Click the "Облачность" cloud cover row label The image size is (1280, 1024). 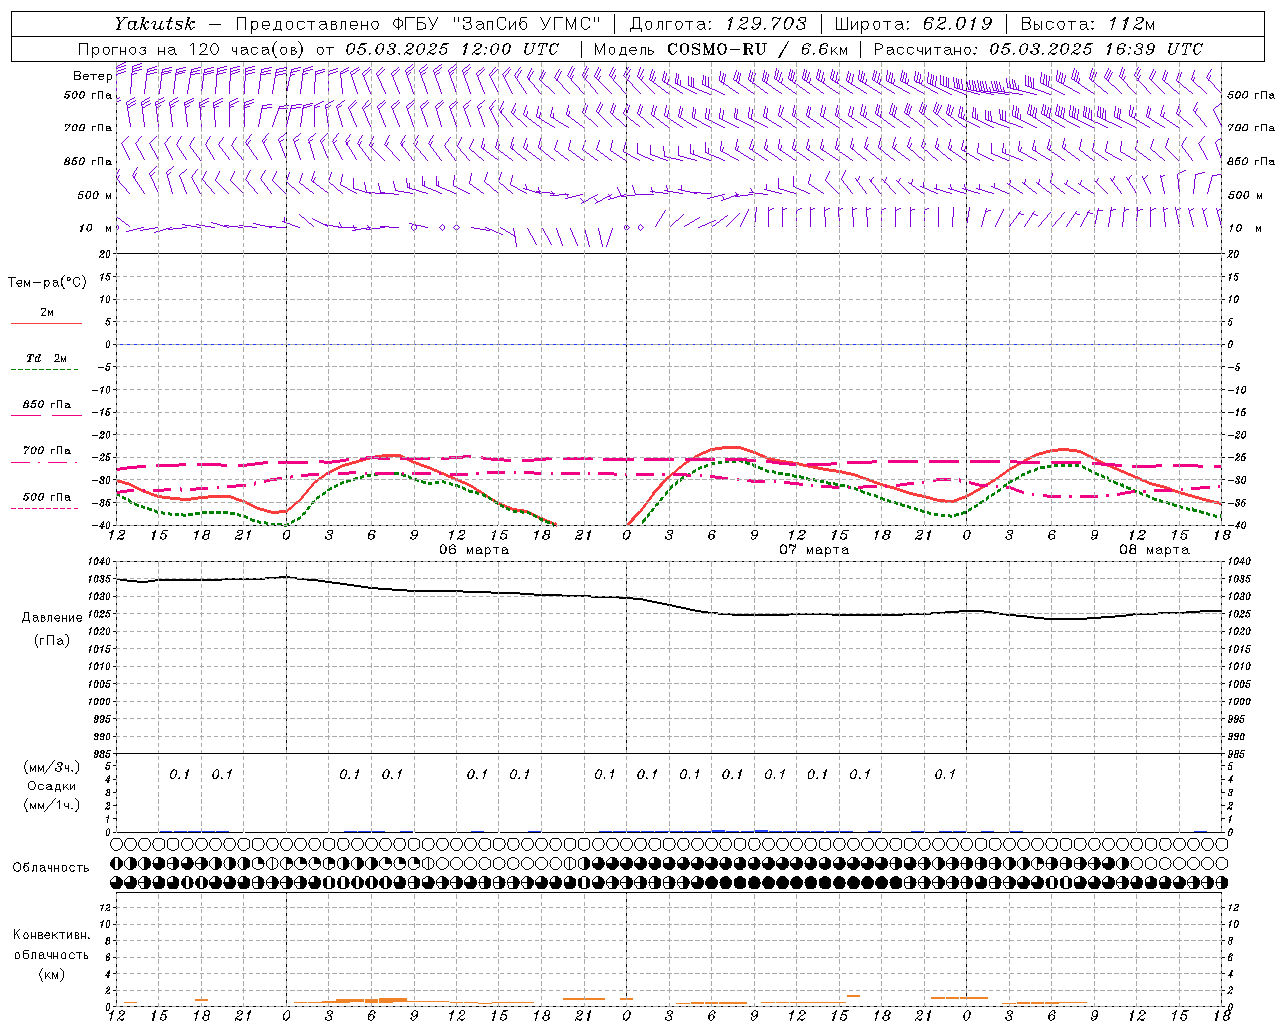[x=51, y=868]
